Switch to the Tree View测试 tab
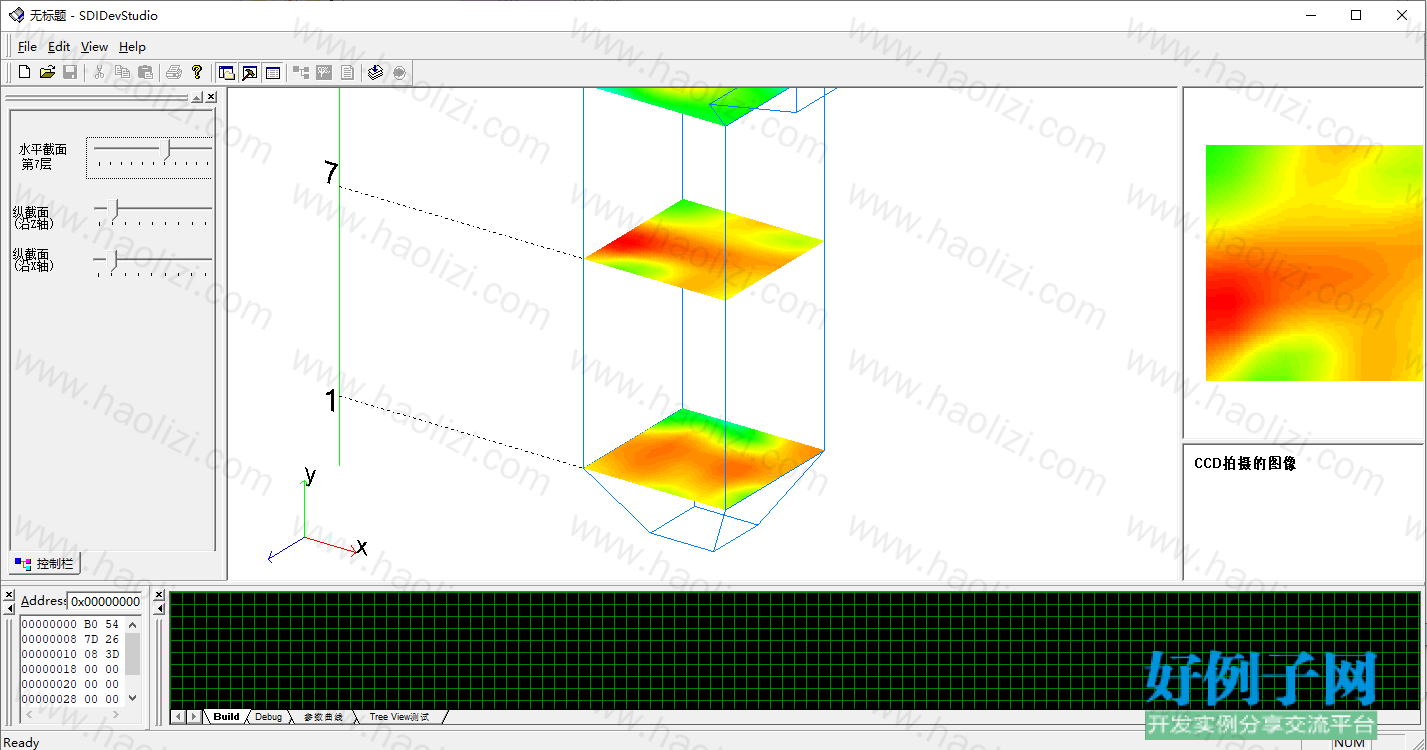The width and height of the screenshot is (1427, 750). pos(399,717)
